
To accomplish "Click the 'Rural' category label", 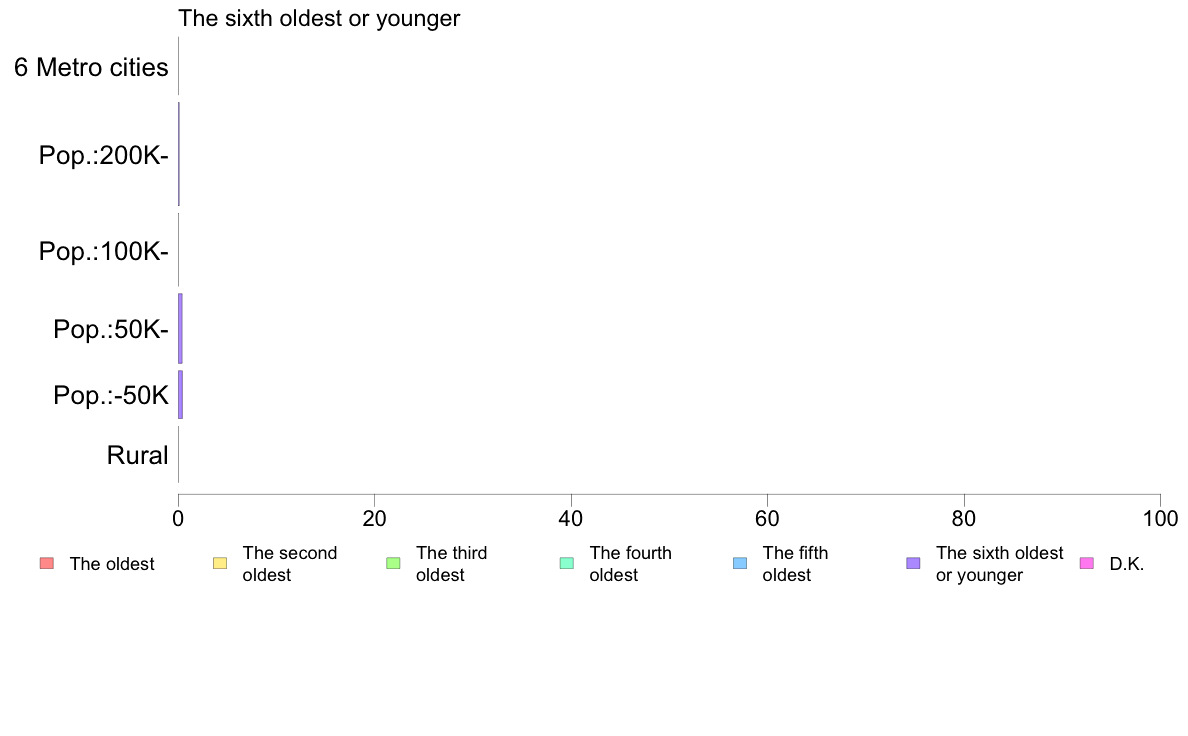I will tap(137, 456).
